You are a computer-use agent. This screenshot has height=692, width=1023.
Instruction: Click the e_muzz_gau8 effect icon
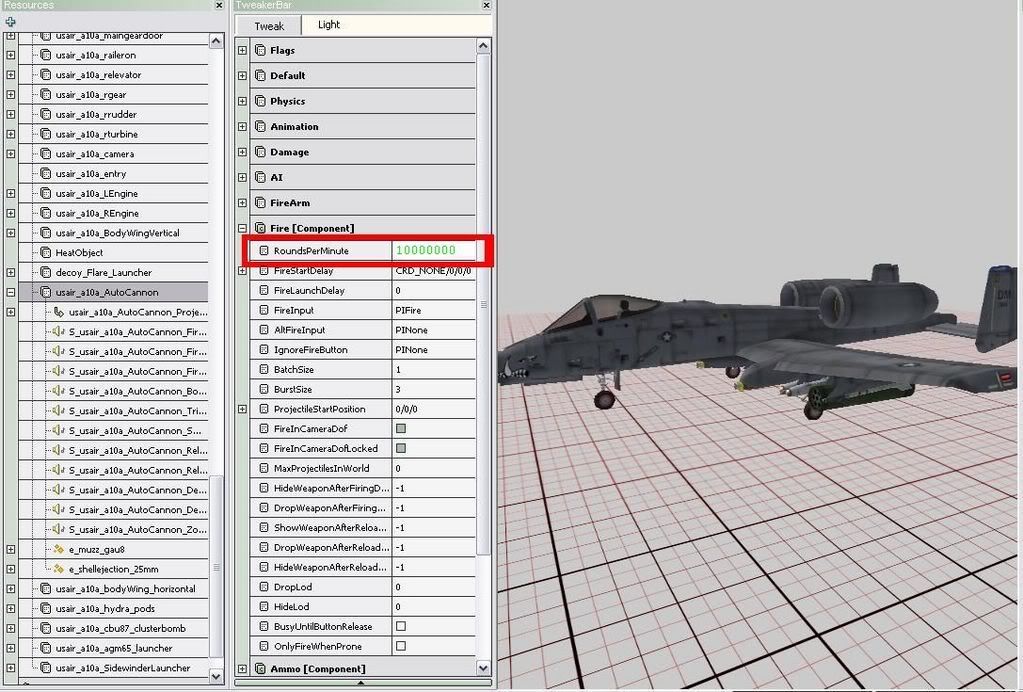tap(58, 549)
